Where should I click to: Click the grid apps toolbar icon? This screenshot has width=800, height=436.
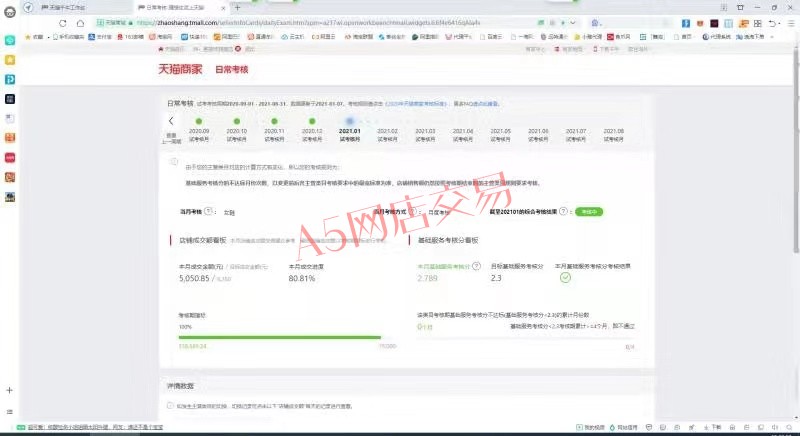tap(758, 23)
